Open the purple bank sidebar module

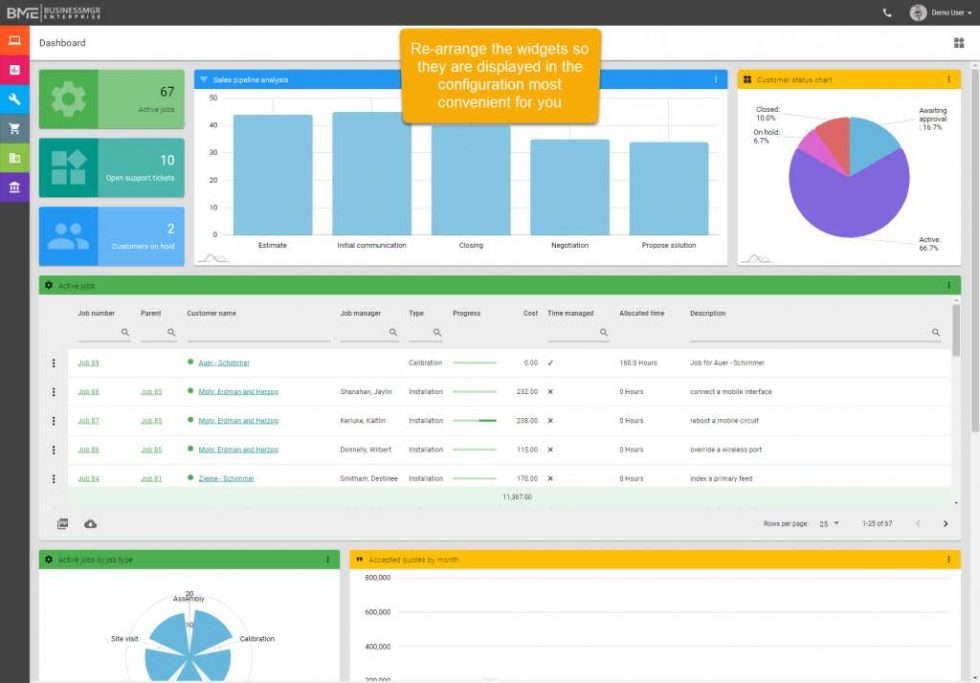pyautogui.click(x=14, y=187)
